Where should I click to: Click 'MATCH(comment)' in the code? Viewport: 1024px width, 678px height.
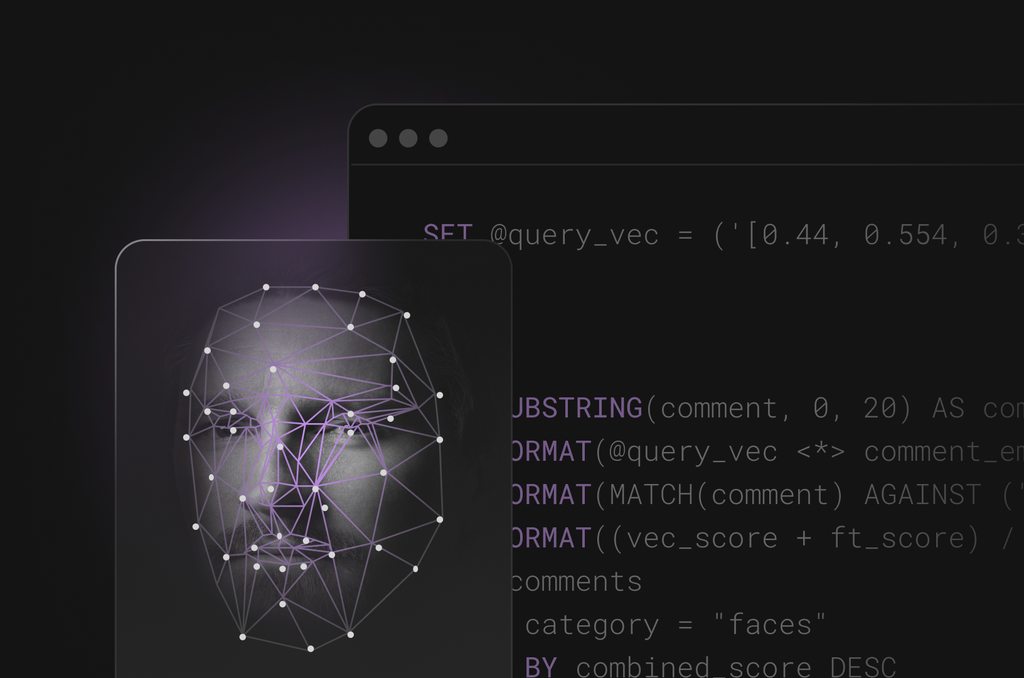pyautogui.click(x=727, y=495)
